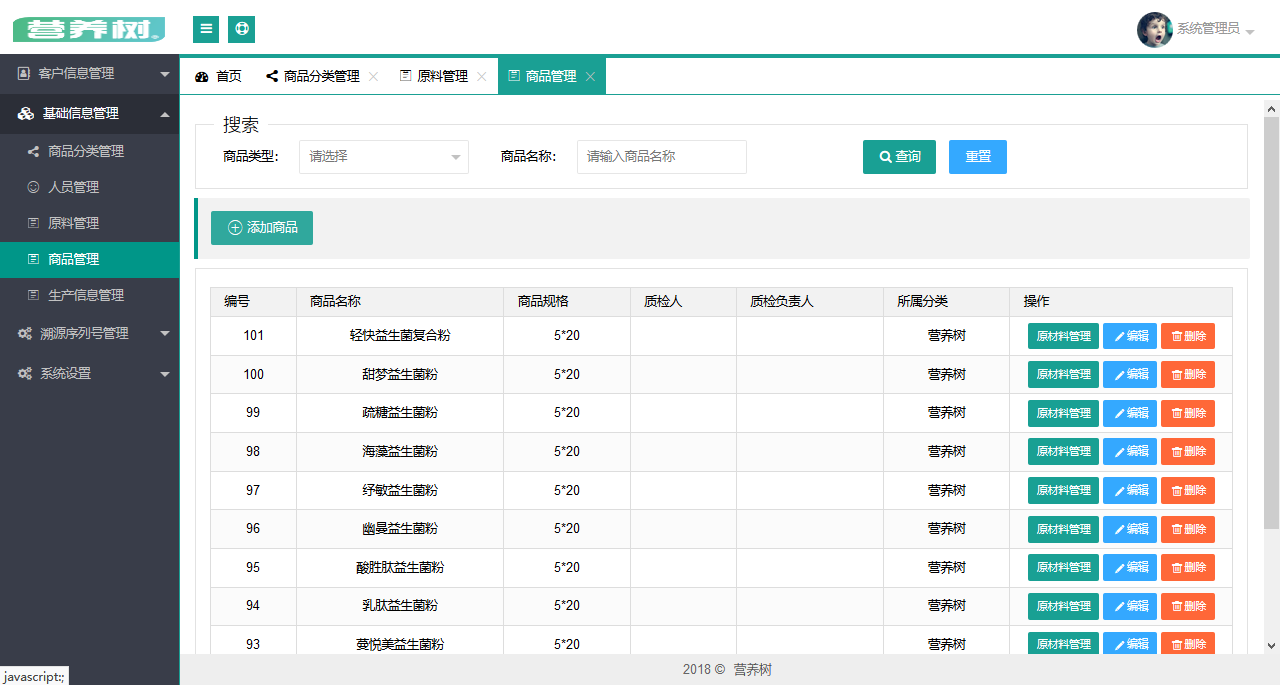This screenshot has width=1280, height=685.
Task: Close the 商品管理 tab
Action: pyautogui.click(x=591, y=77)
